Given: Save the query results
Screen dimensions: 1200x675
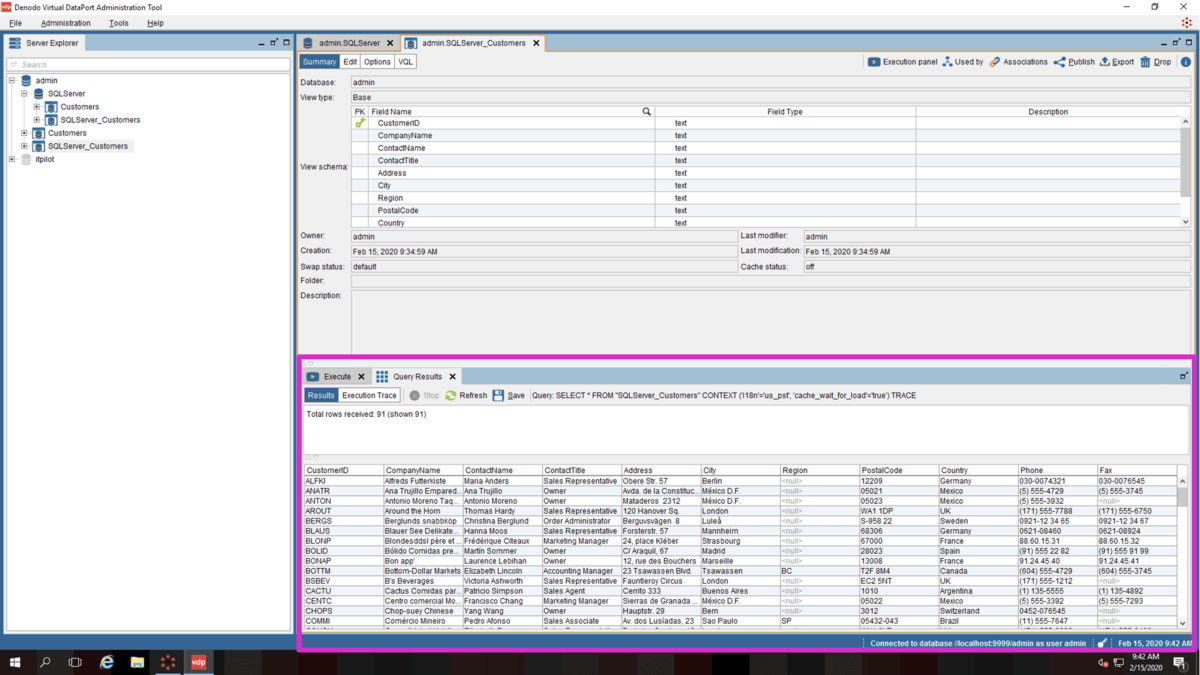Looking at the screenshot, I should coord(508,396).
